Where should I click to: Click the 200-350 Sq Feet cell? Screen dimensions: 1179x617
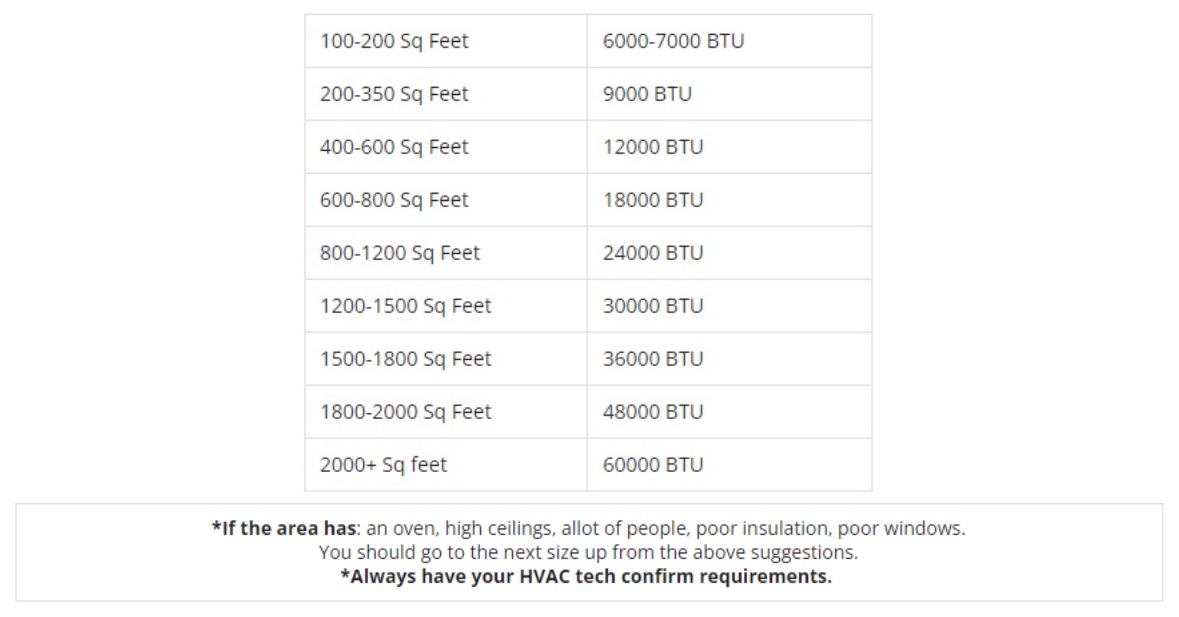[394, 94]
